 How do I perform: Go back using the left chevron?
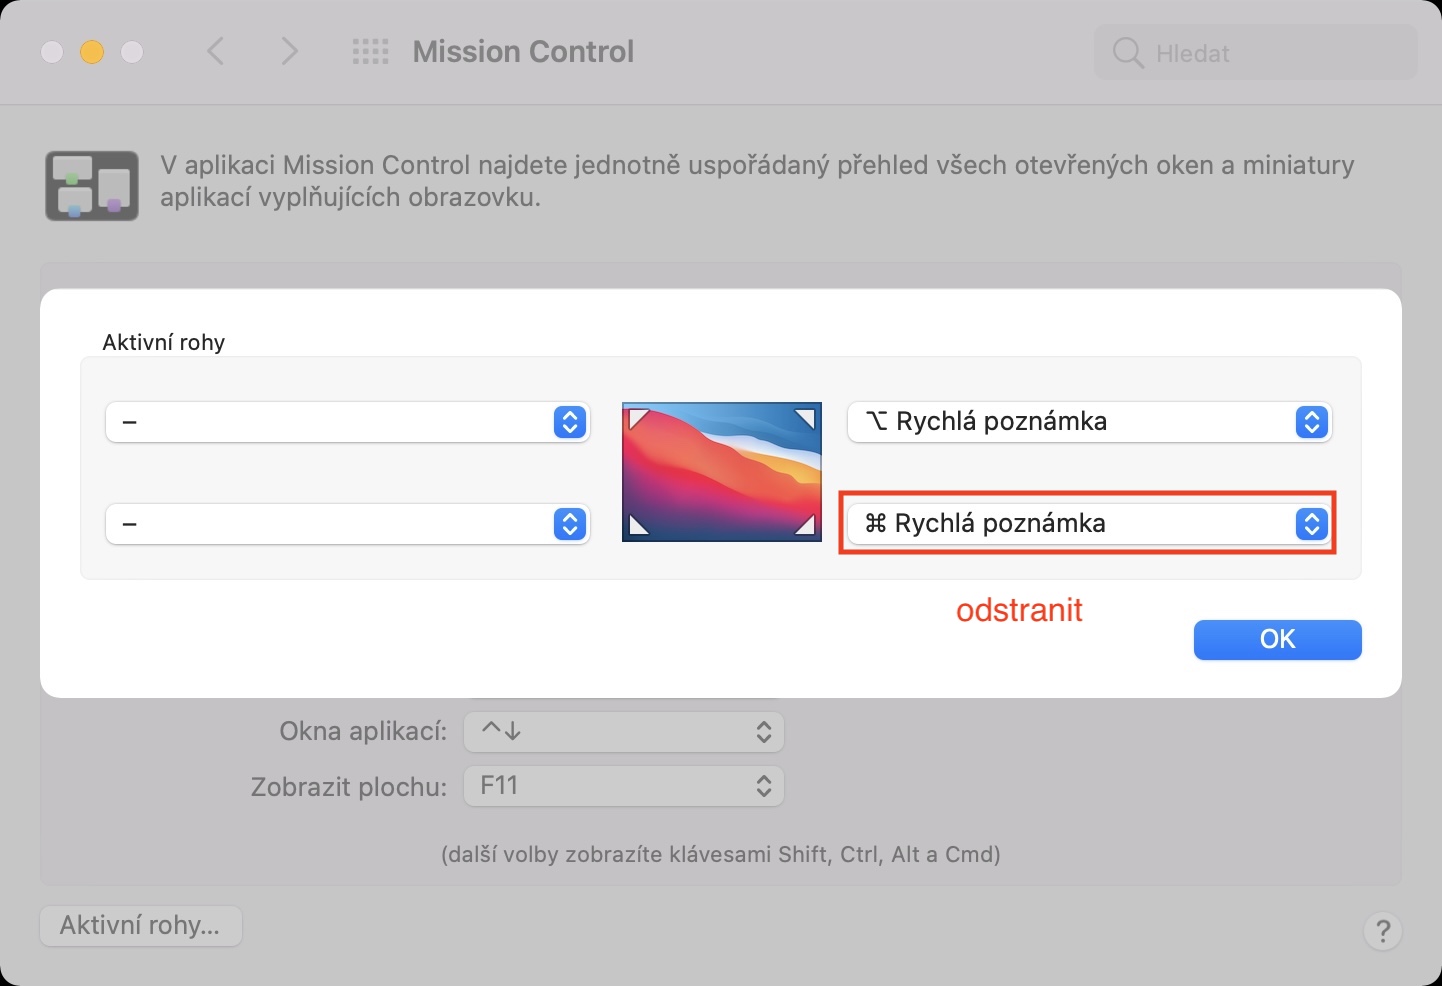215,51
